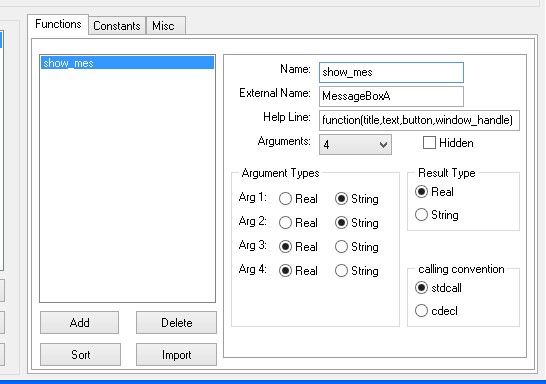This screenshot has width=546, height=384.
Task: Set Arg 4 type to Real
Action: (x=298, y=271)
